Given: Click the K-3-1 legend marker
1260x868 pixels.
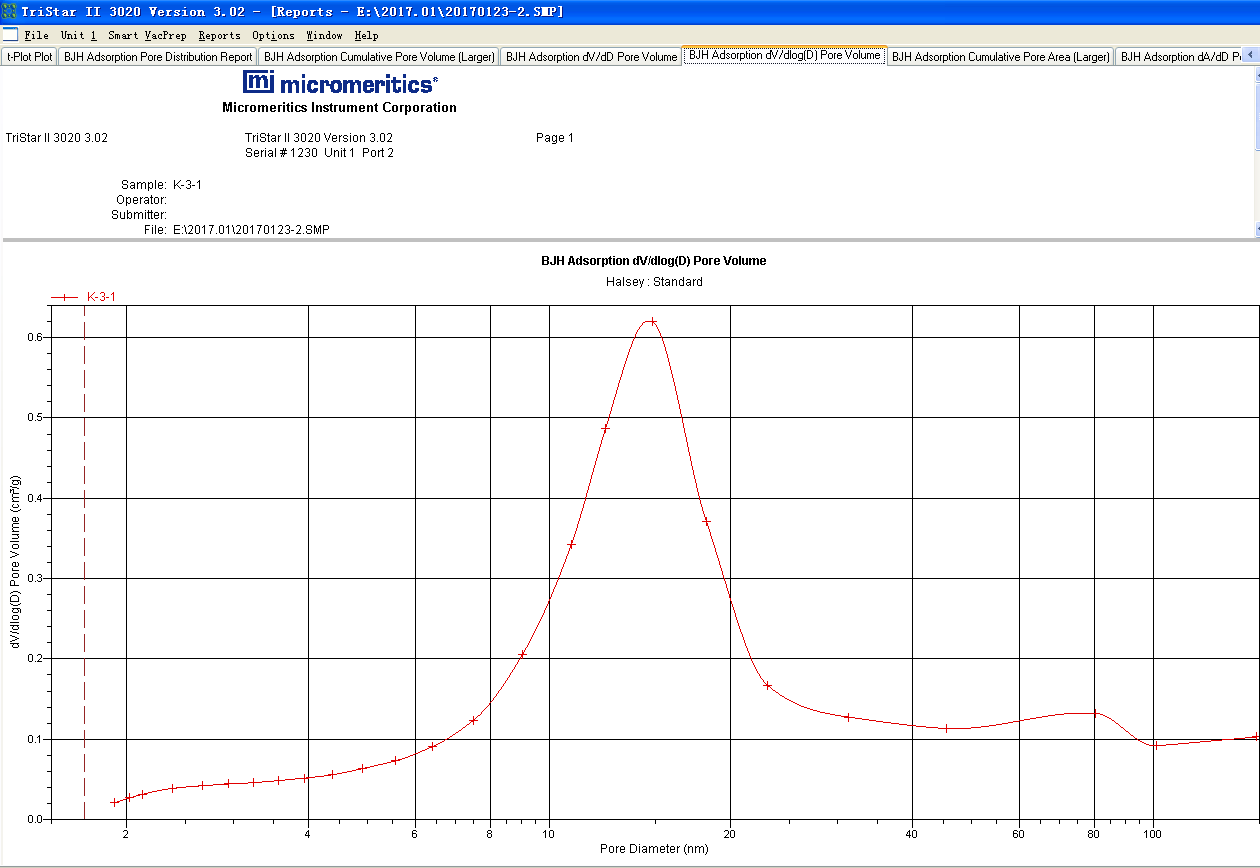Looking at the screenshot, I should [65, 297].
